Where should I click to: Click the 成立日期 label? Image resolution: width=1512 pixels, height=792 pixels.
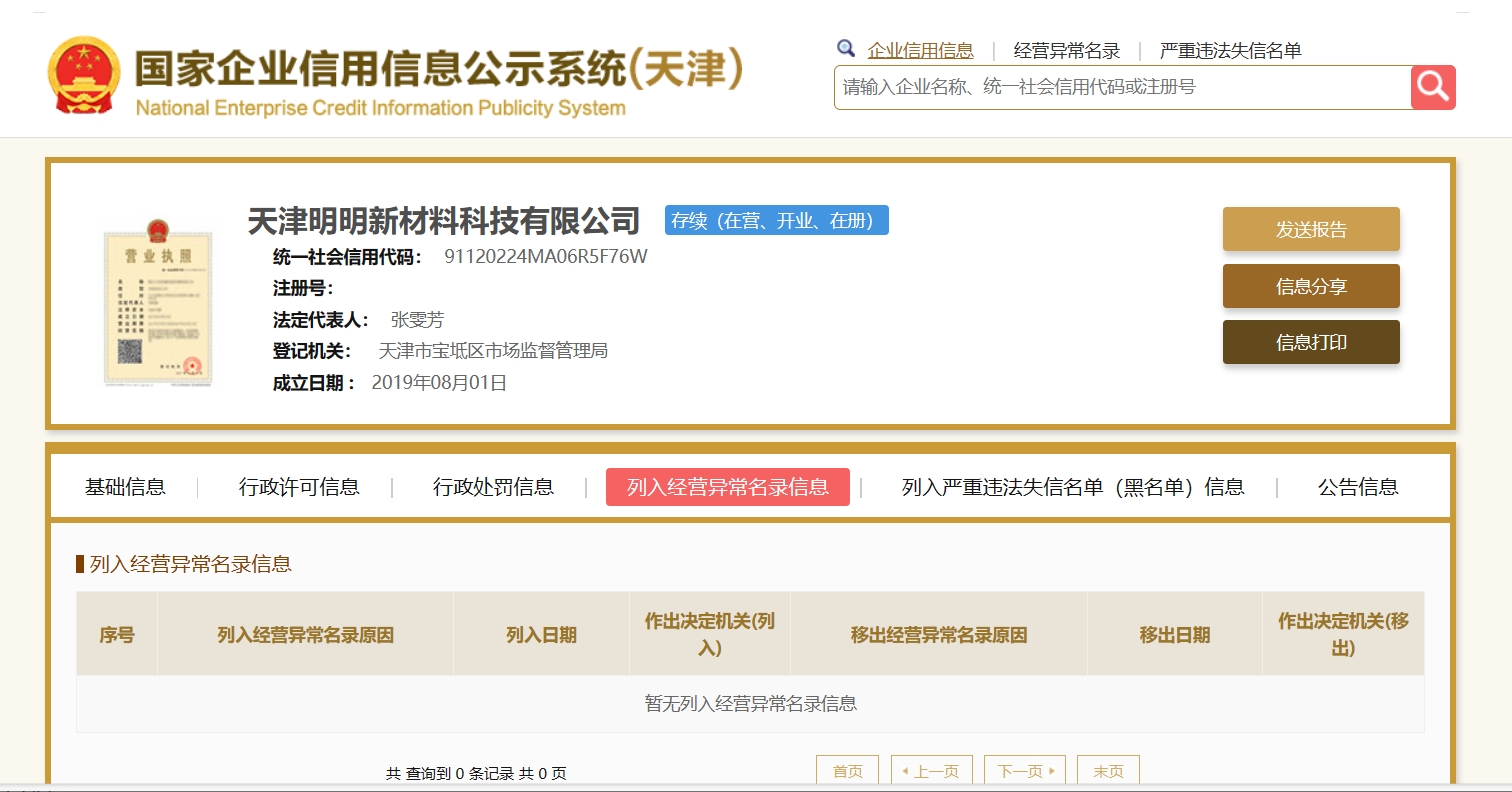[x=314, y=382]
